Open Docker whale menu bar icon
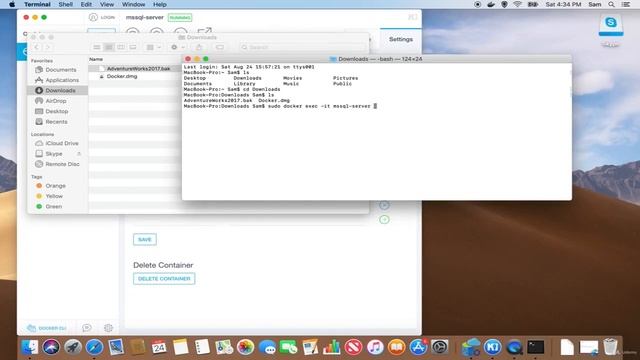The height and width of the screenshot is (360, 640). coord(491,4)
